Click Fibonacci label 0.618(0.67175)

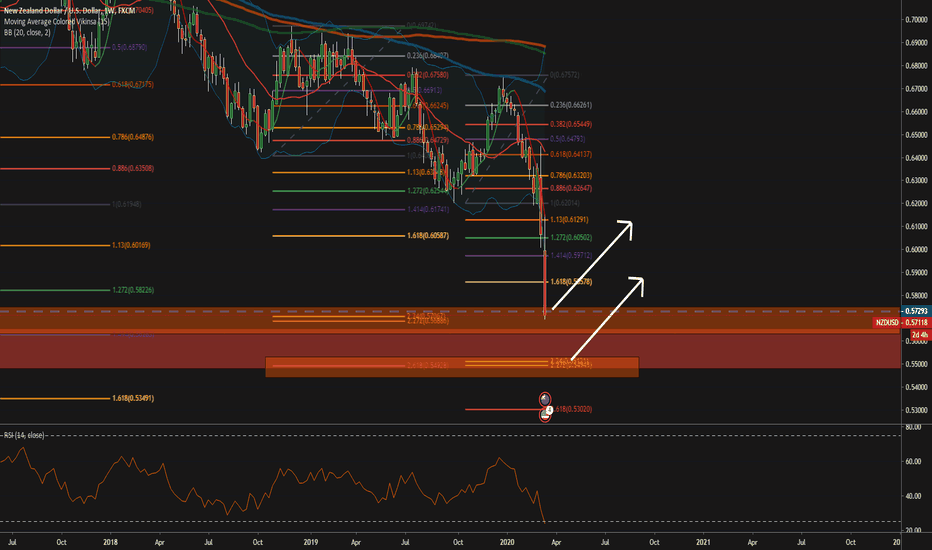(133, 84)
